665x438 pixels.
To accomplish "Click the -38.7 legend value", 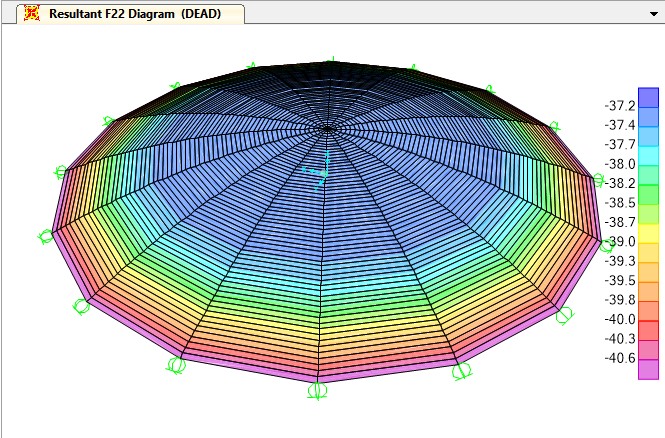I will tap(620, 222).
